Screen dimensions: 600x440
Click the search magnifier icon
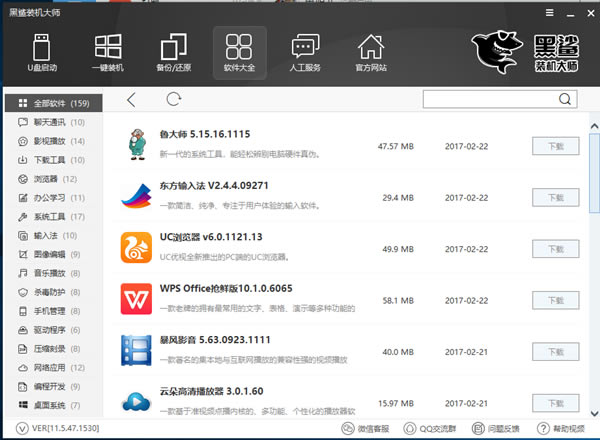tap(565, 99)
